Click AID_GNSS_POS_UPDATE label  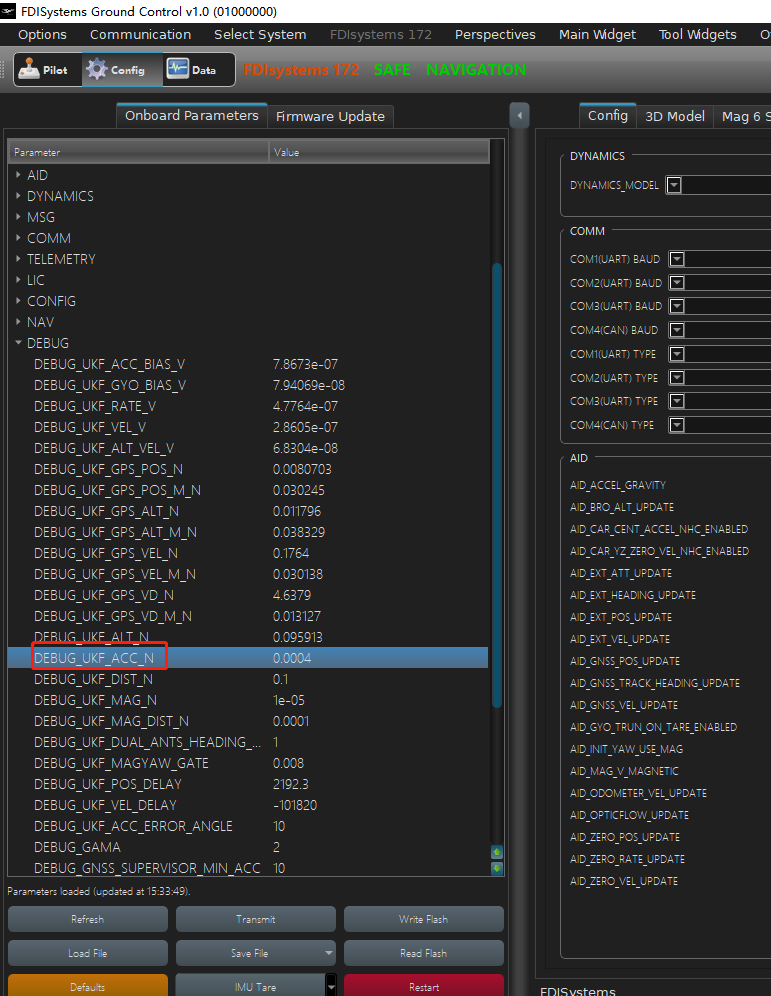coord(624,661)
